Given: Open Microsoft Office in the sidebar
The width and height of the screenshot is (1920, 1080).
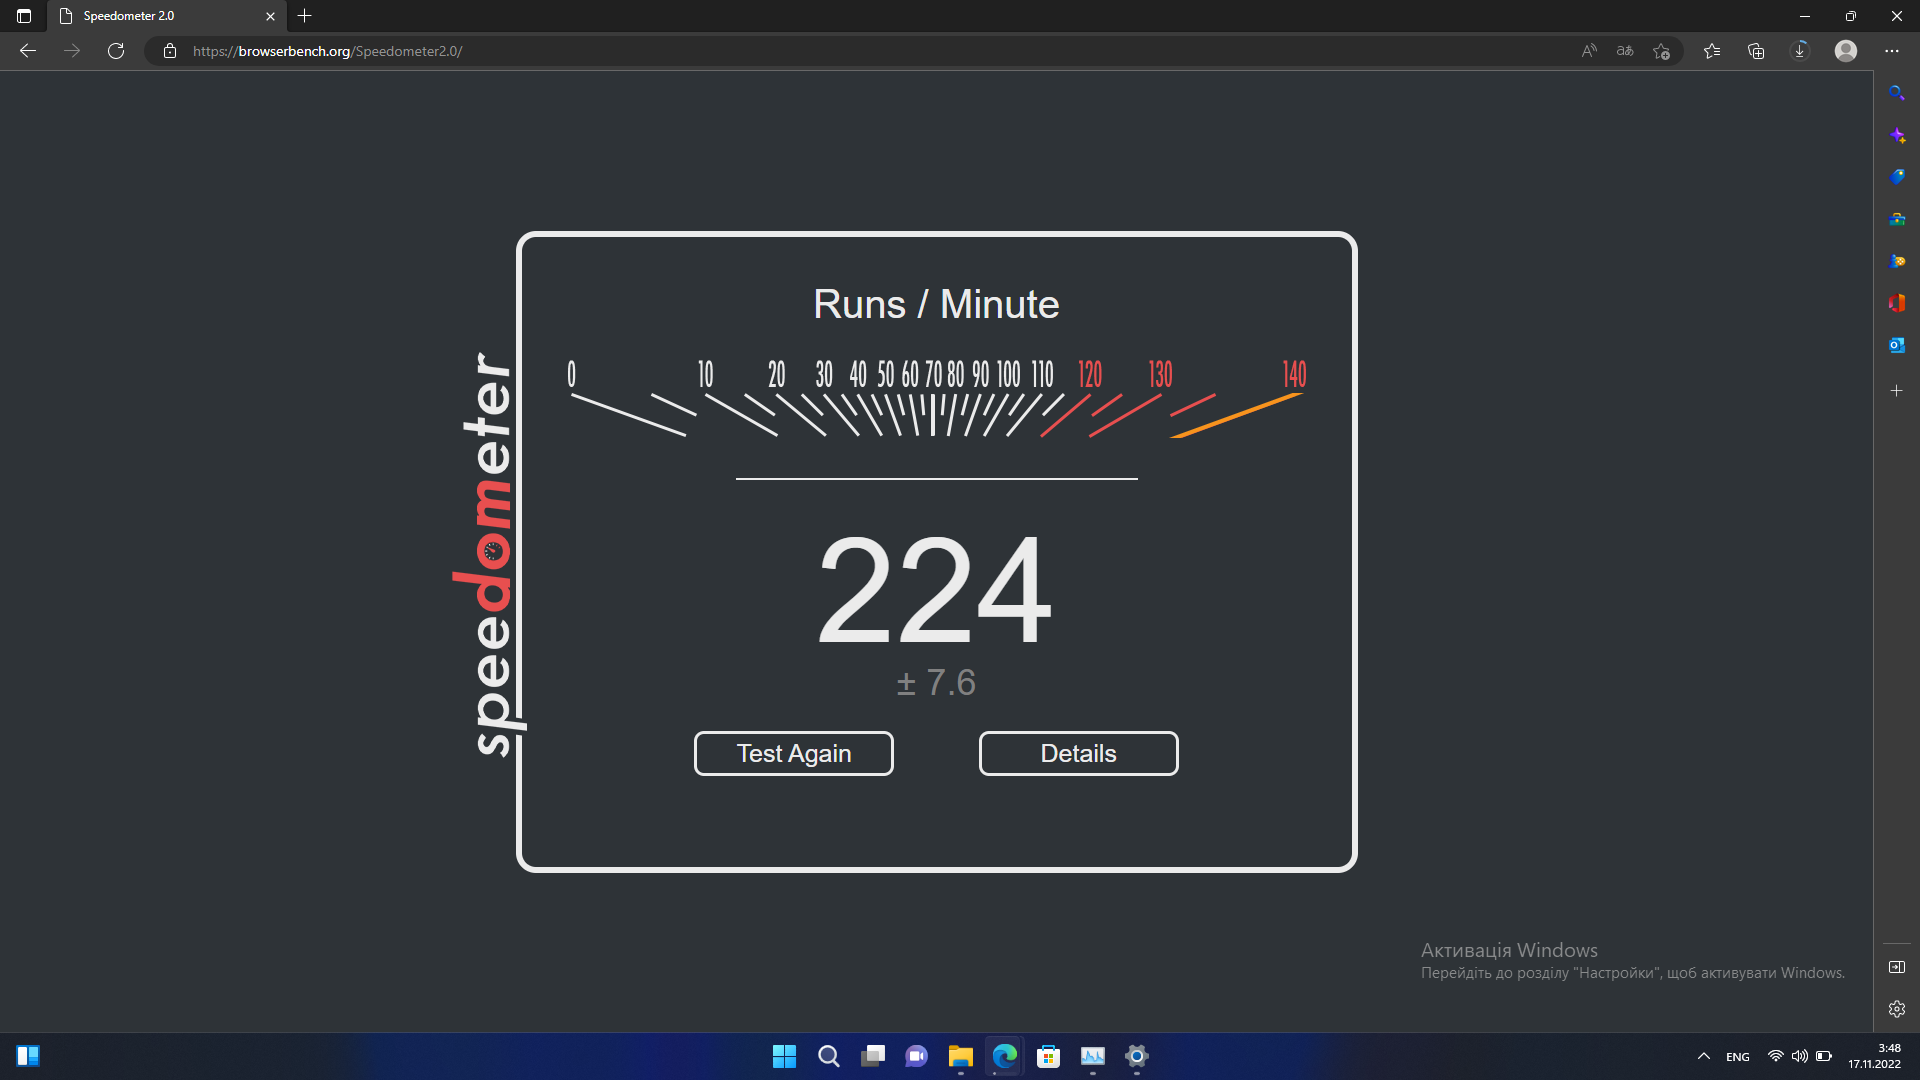Looking at the screenshot, I should [1897, 303].
